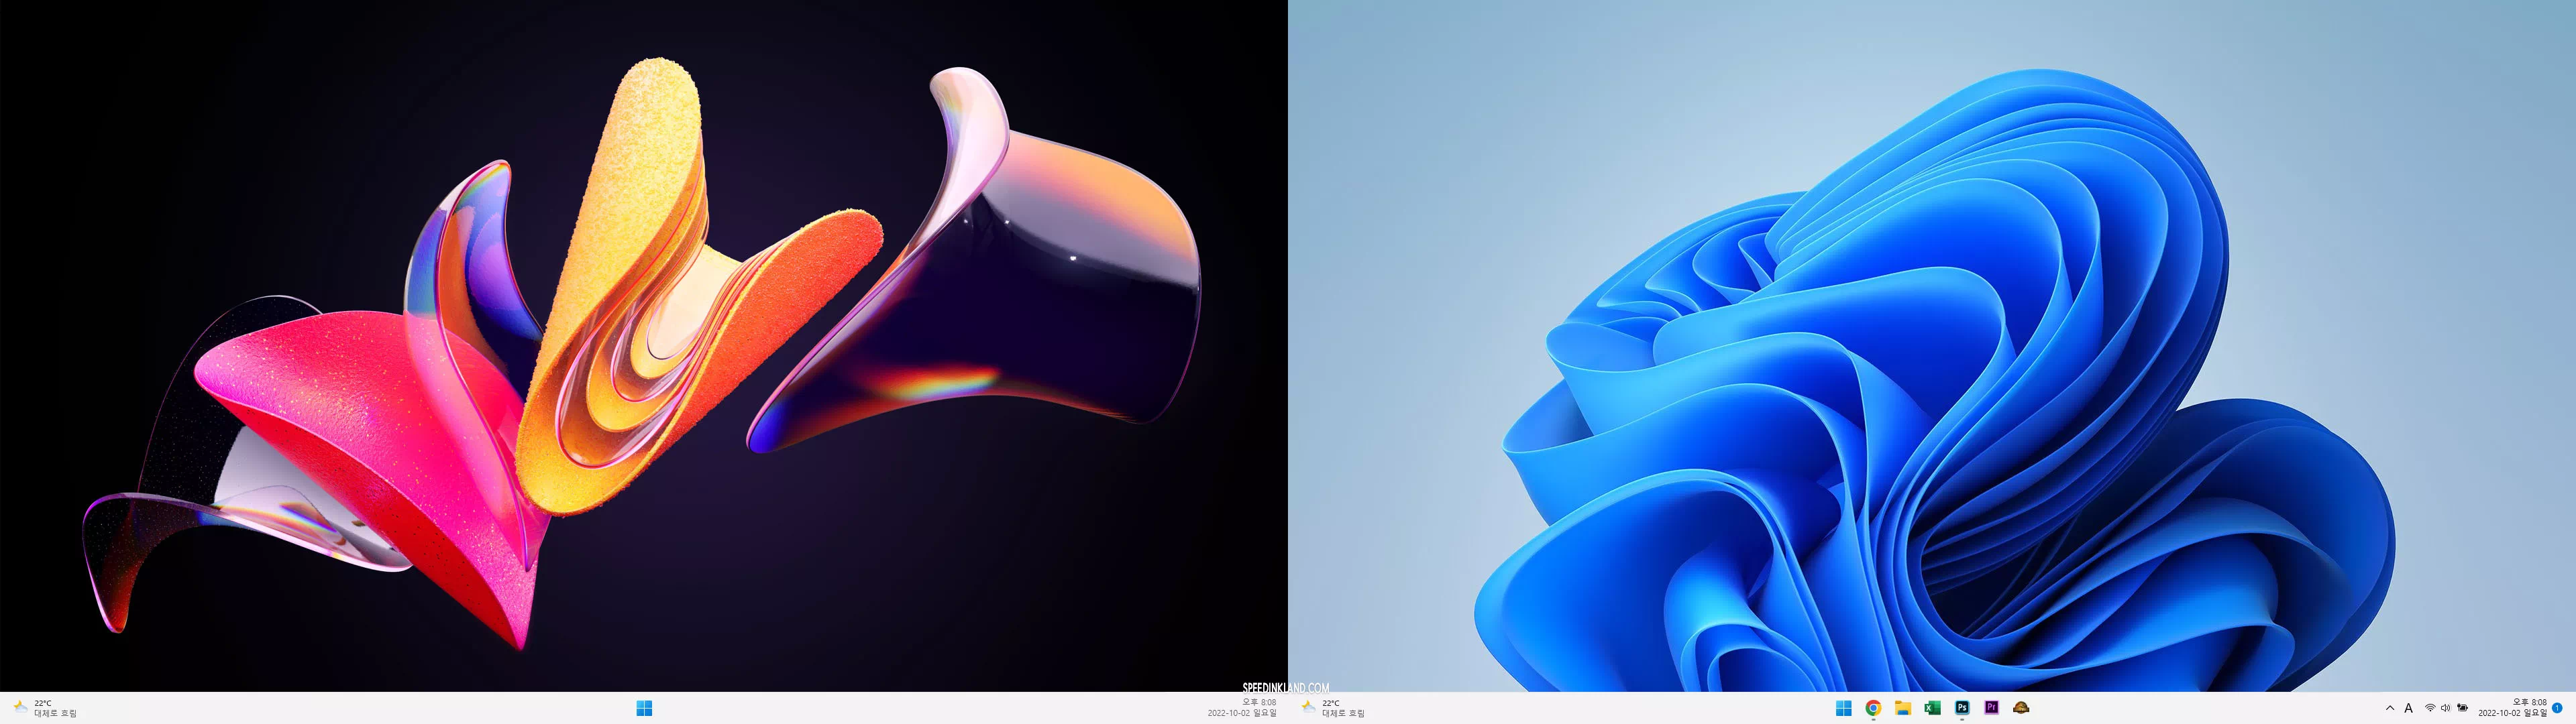Open the clock and date on the right monitor

[2512, 708]
